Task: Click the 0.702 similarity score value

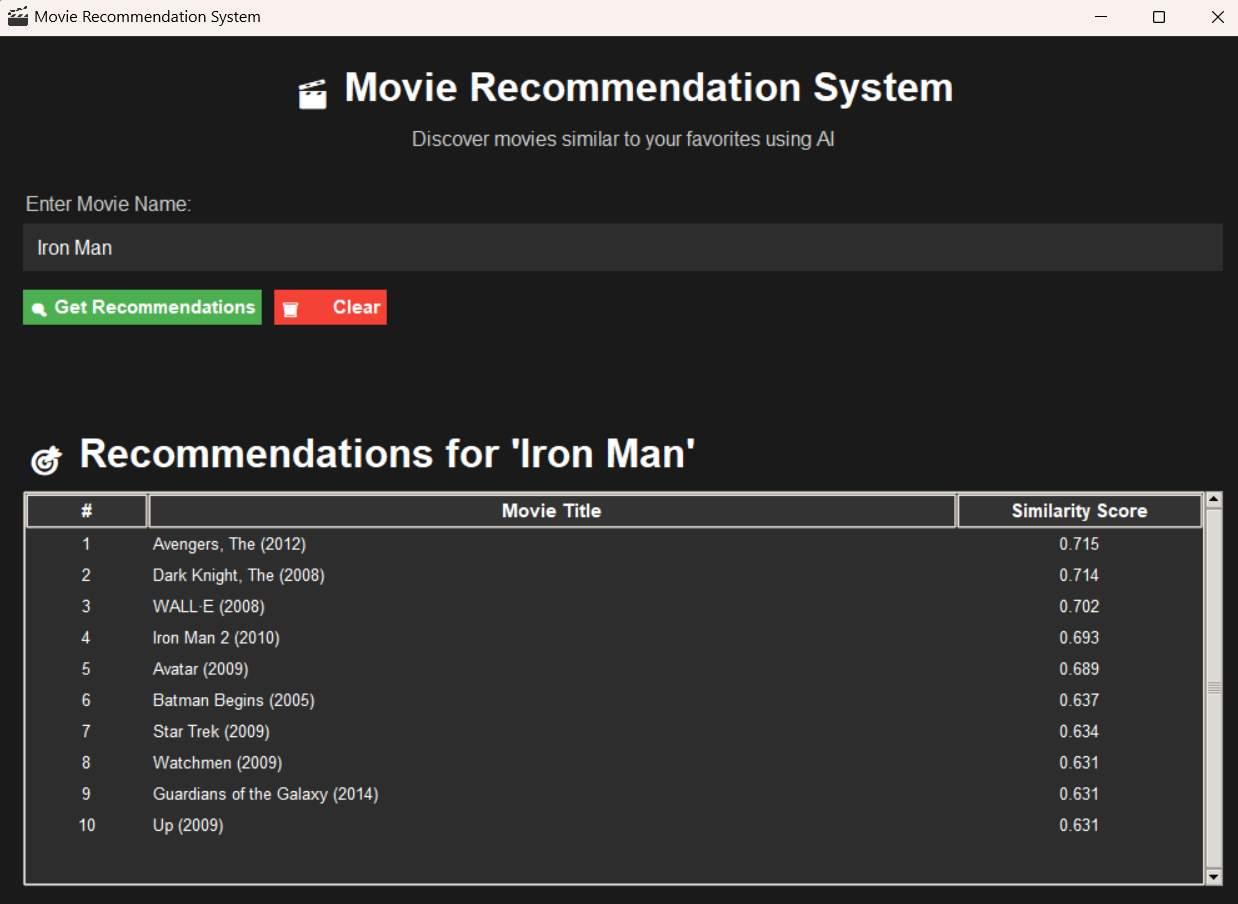Action: tap(1079, 606)
